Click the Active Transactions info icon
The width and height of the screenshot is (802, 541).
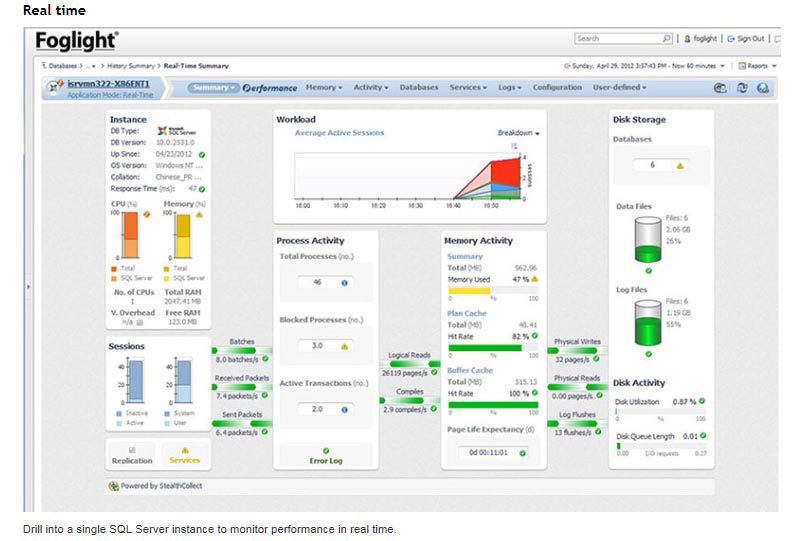[344, 410]
